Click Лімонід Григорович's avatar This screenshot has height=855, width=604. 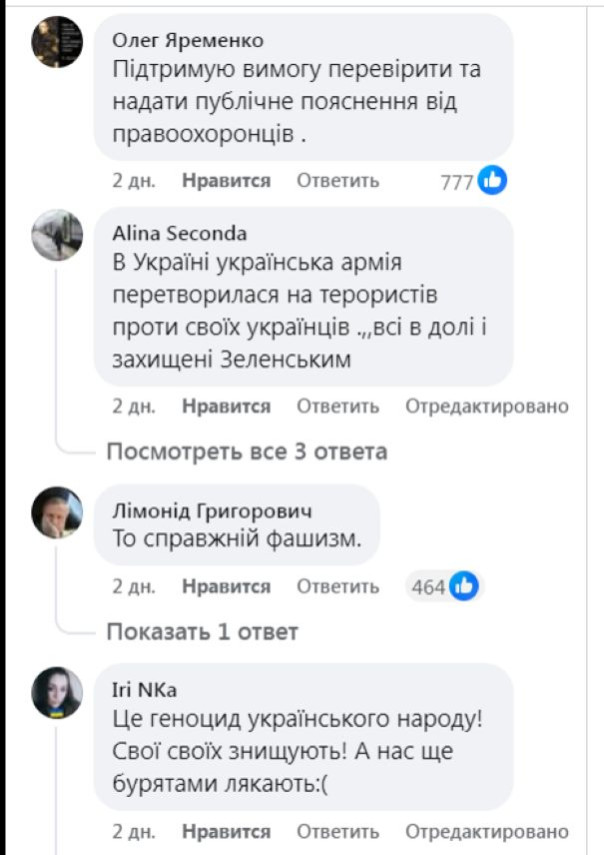coord(57,513)
